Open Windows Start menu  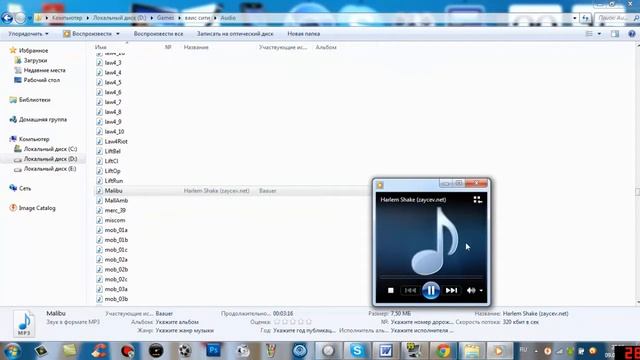(12, 351)
